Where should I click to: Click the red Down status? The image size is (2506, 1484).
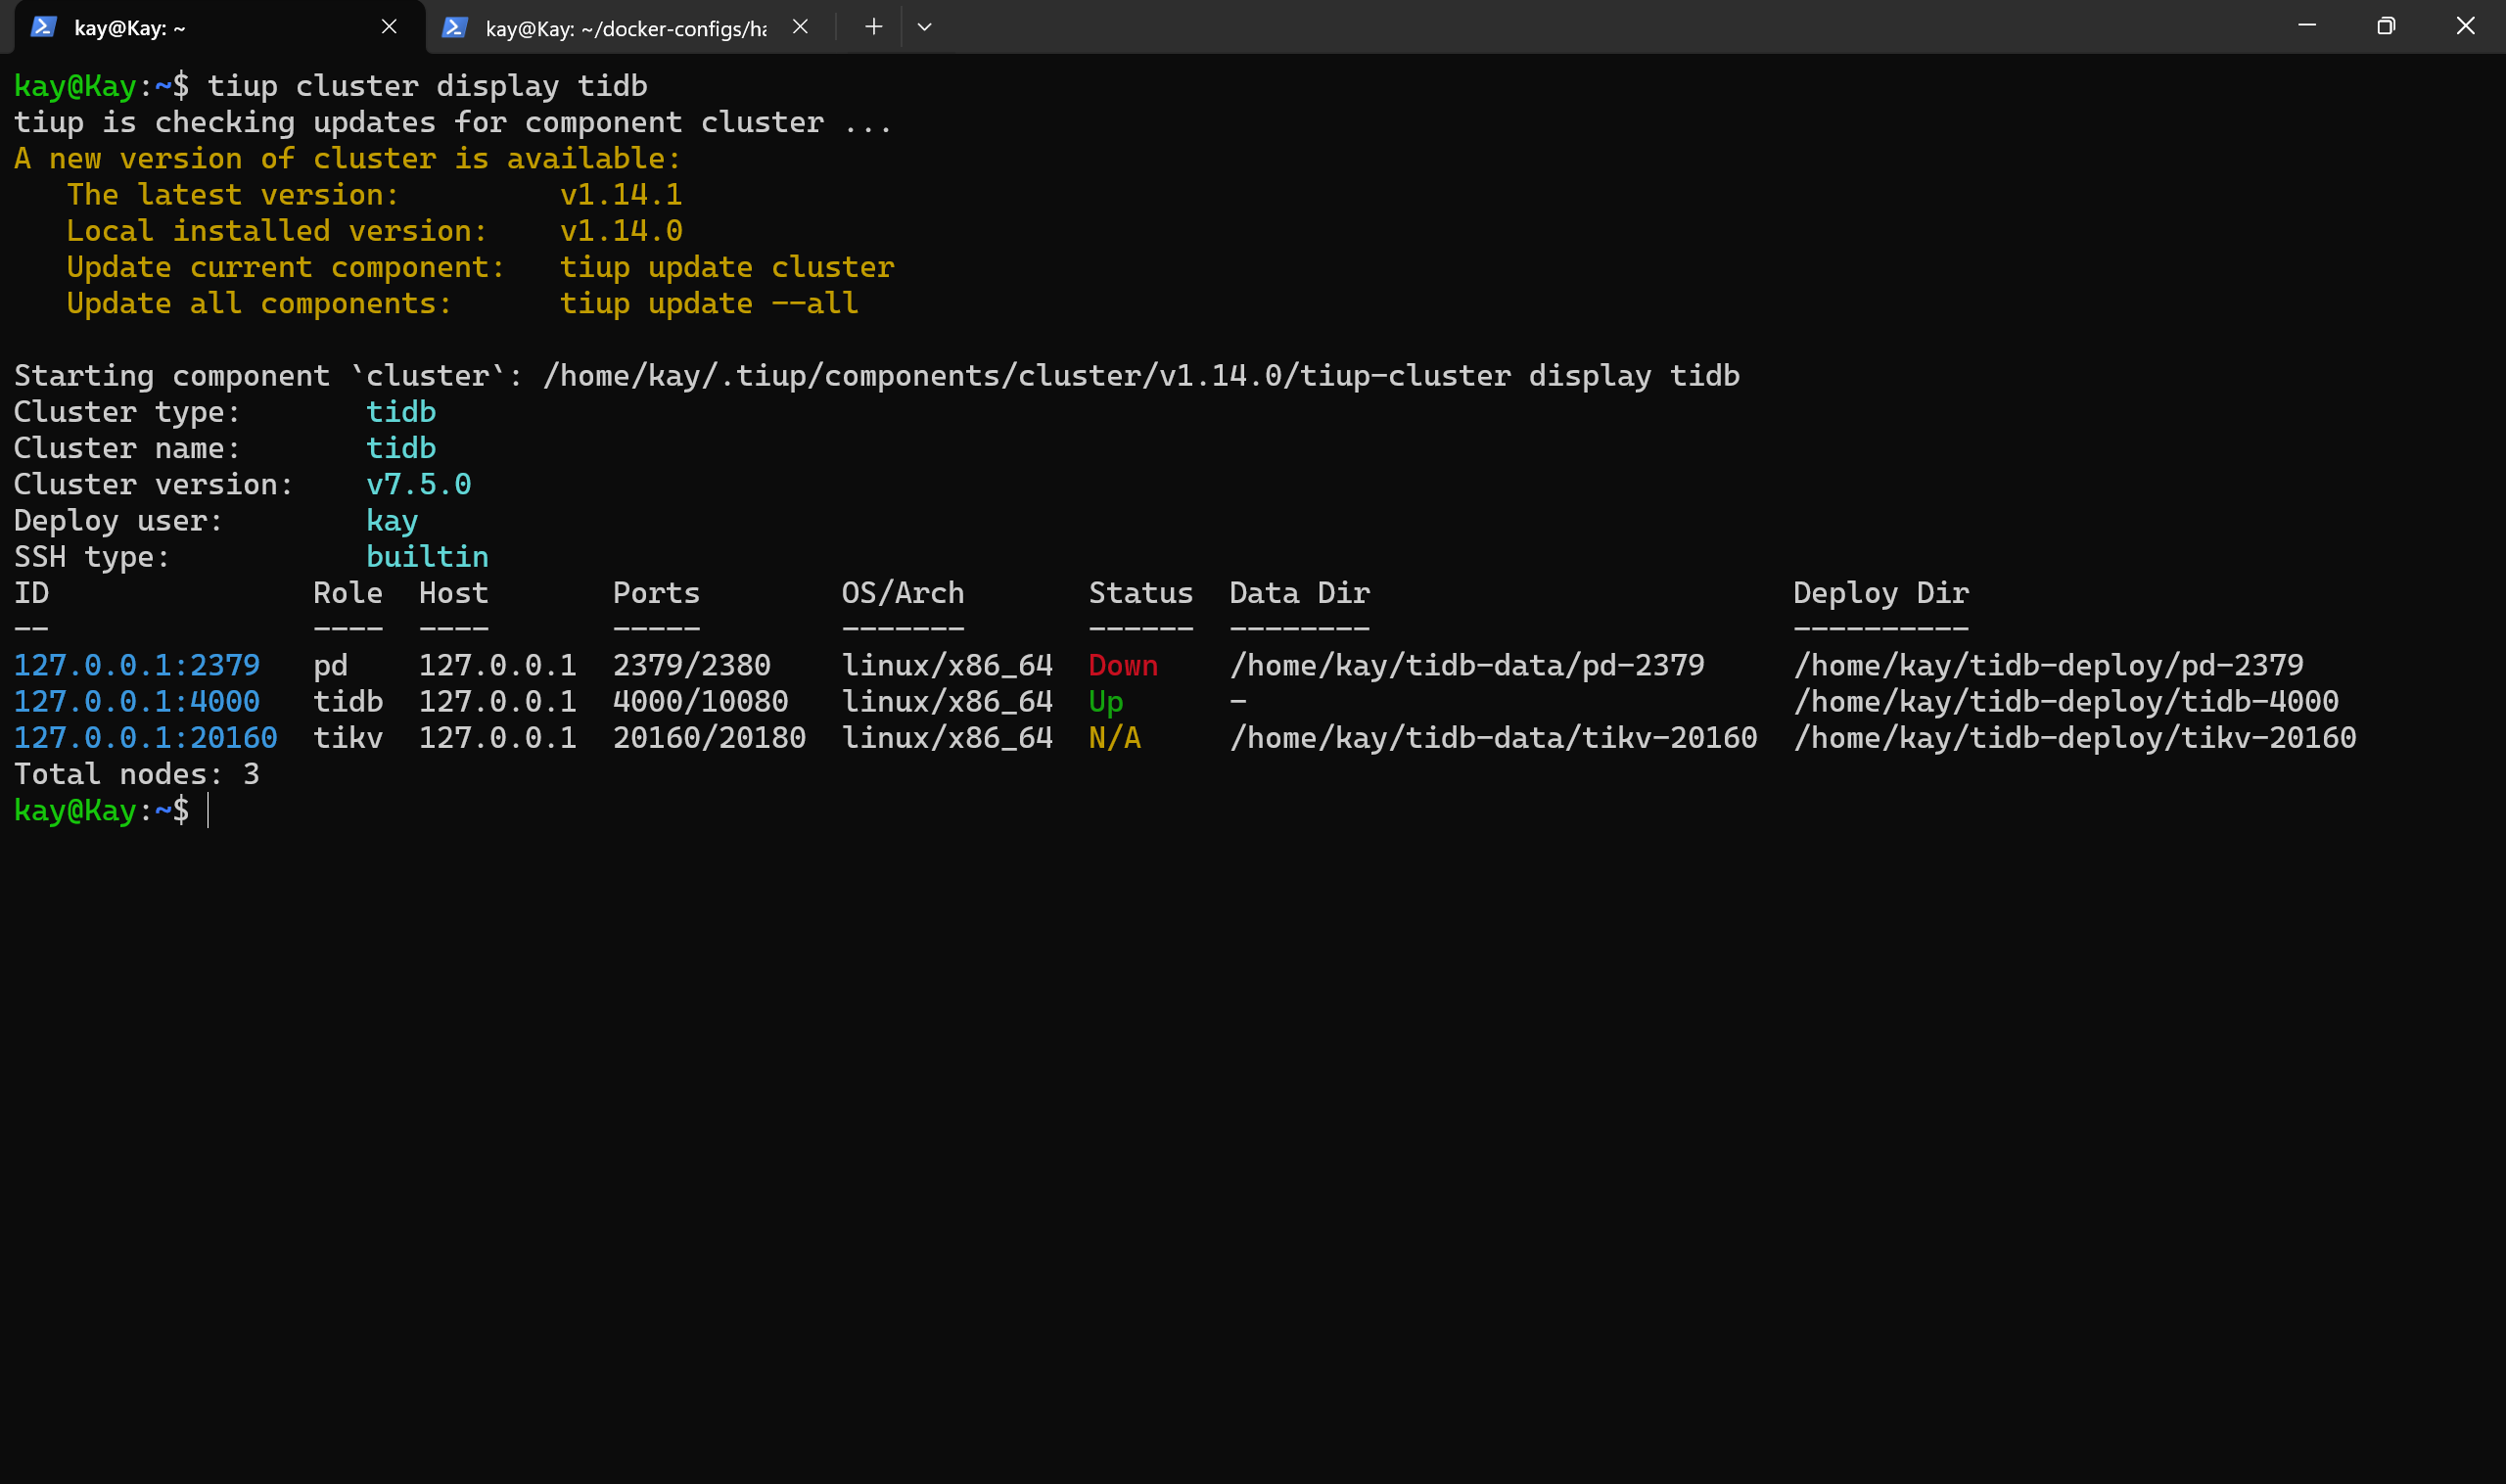1123,665
